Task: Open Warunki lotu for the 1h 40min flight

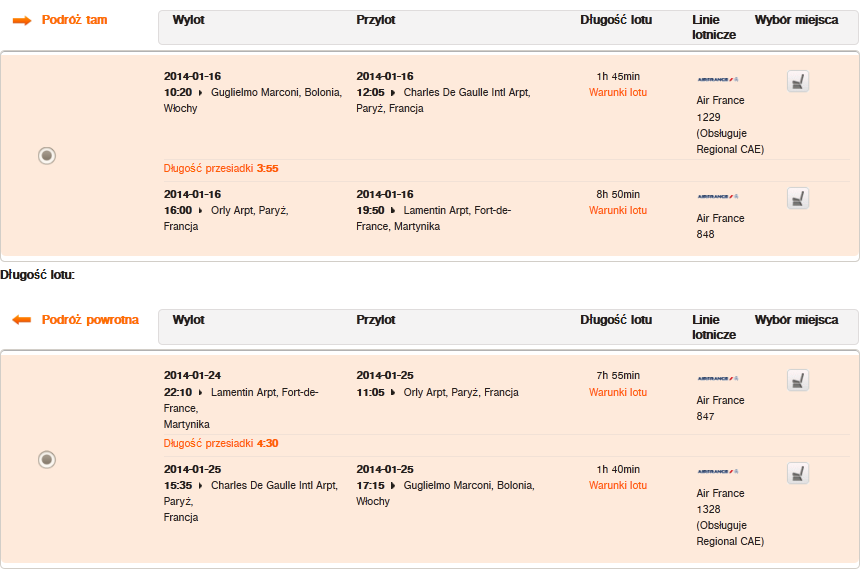Action: [x=618, y=485]
